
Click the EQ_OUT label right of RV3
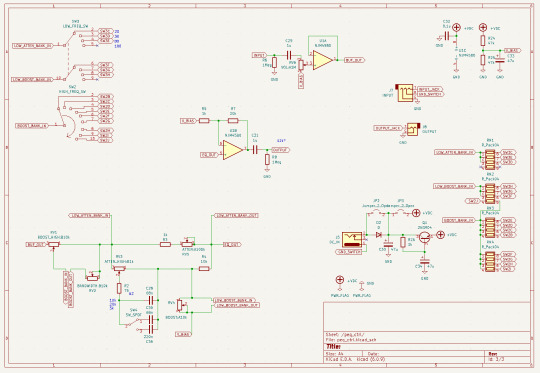(232, 245)
